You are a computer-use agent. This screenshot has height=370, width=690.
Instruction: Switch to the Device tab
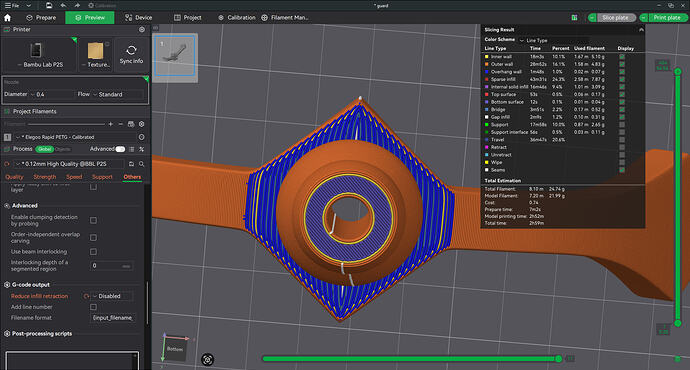coord(138,18)
